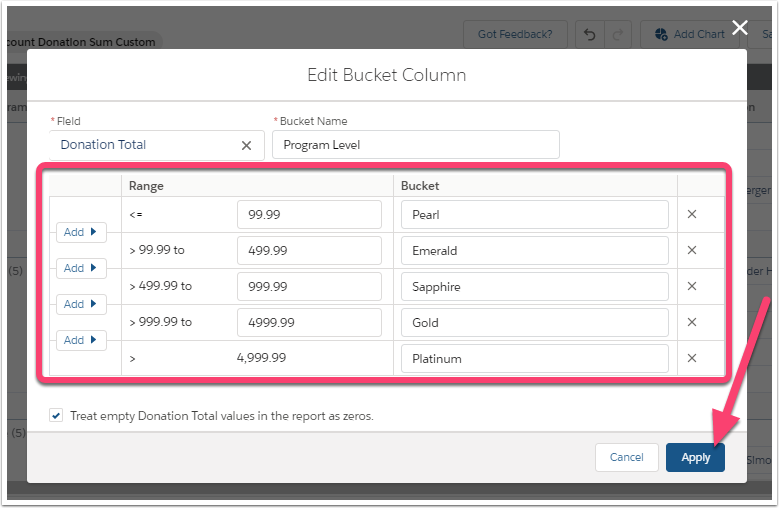Screen dimensions: 779x508
Task: Click the Got Feedback? button
Action: [515, 34]
